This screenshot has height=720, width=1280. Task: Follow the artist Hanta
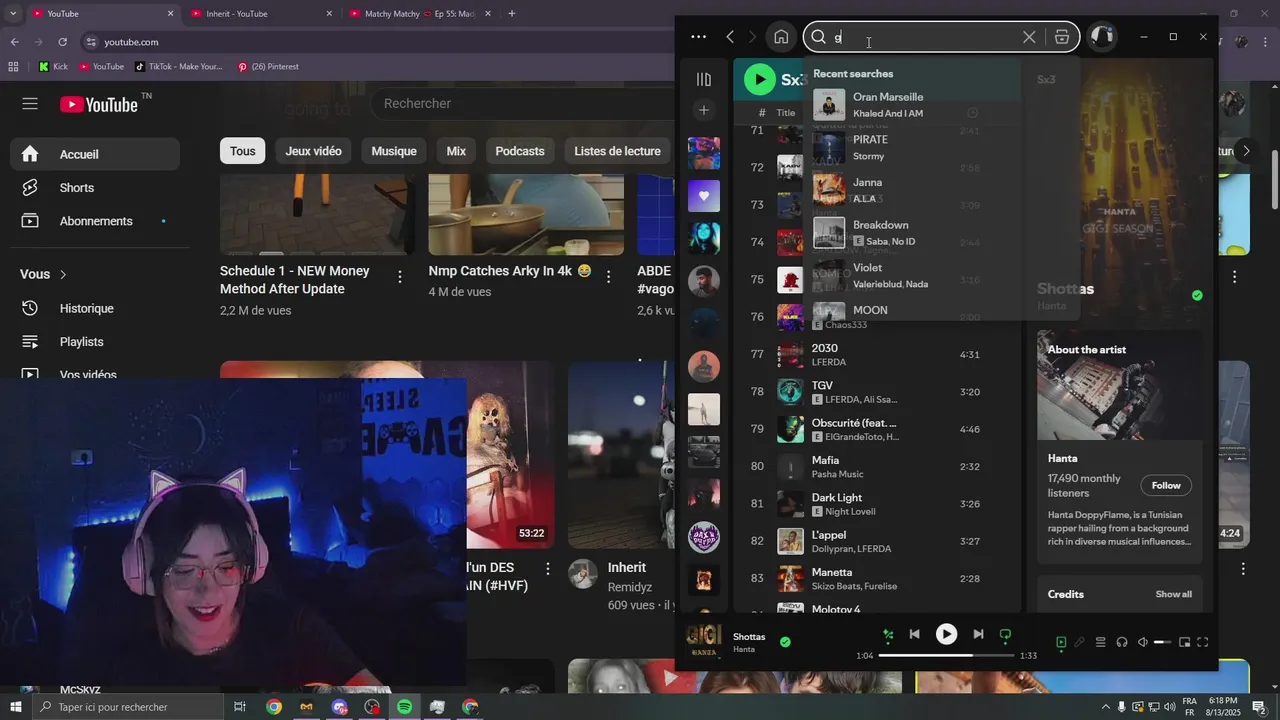[x=1166, y=485]
